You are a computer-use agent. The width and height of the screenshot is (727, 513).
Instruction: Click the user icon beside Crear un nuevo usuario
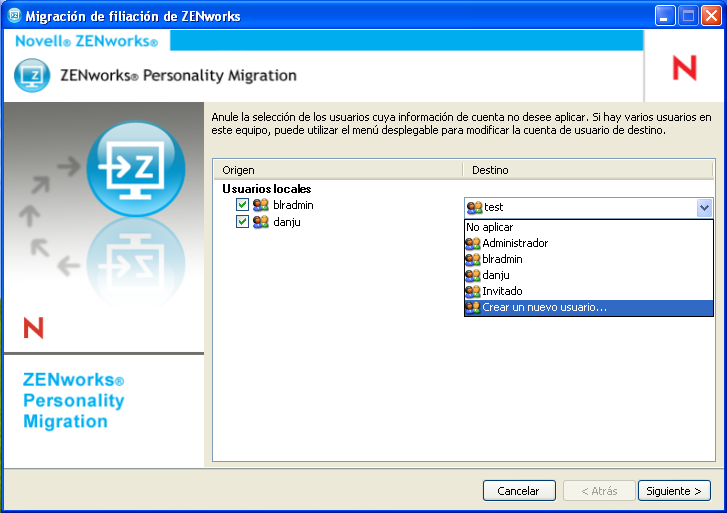coord(473,308)
